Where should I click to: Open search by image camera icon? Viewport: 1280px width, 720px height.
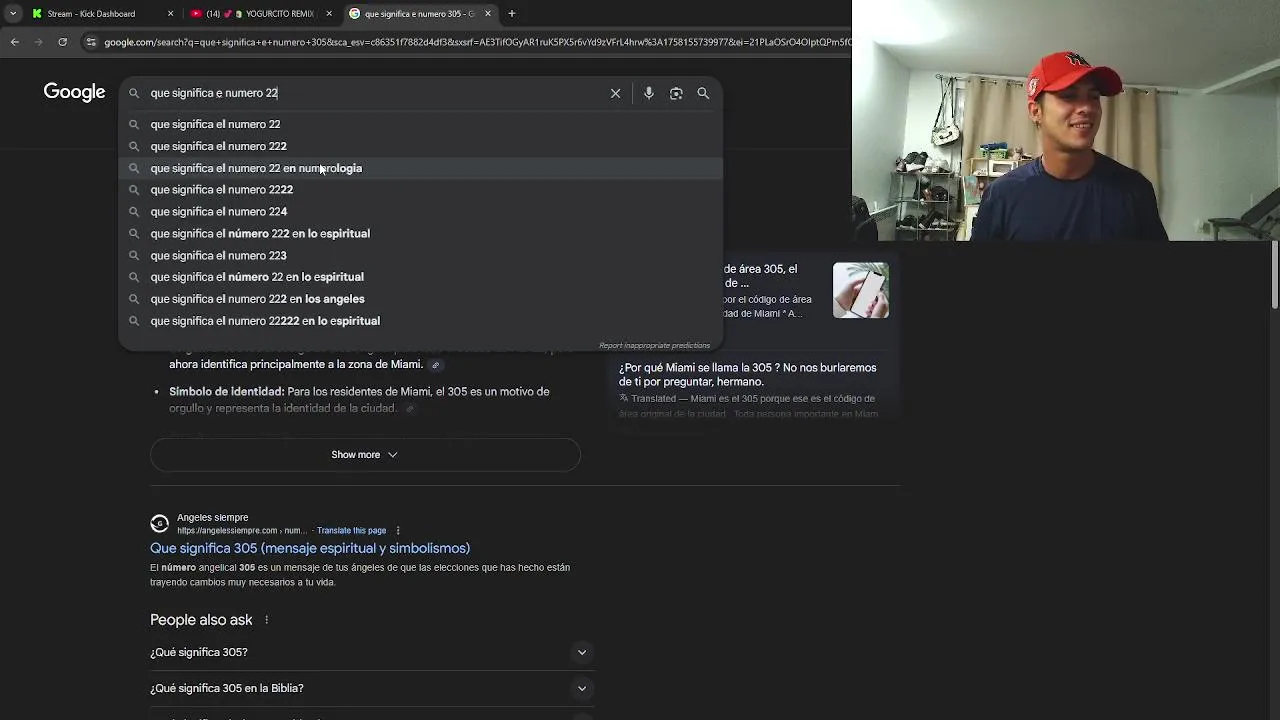(676, 93)
